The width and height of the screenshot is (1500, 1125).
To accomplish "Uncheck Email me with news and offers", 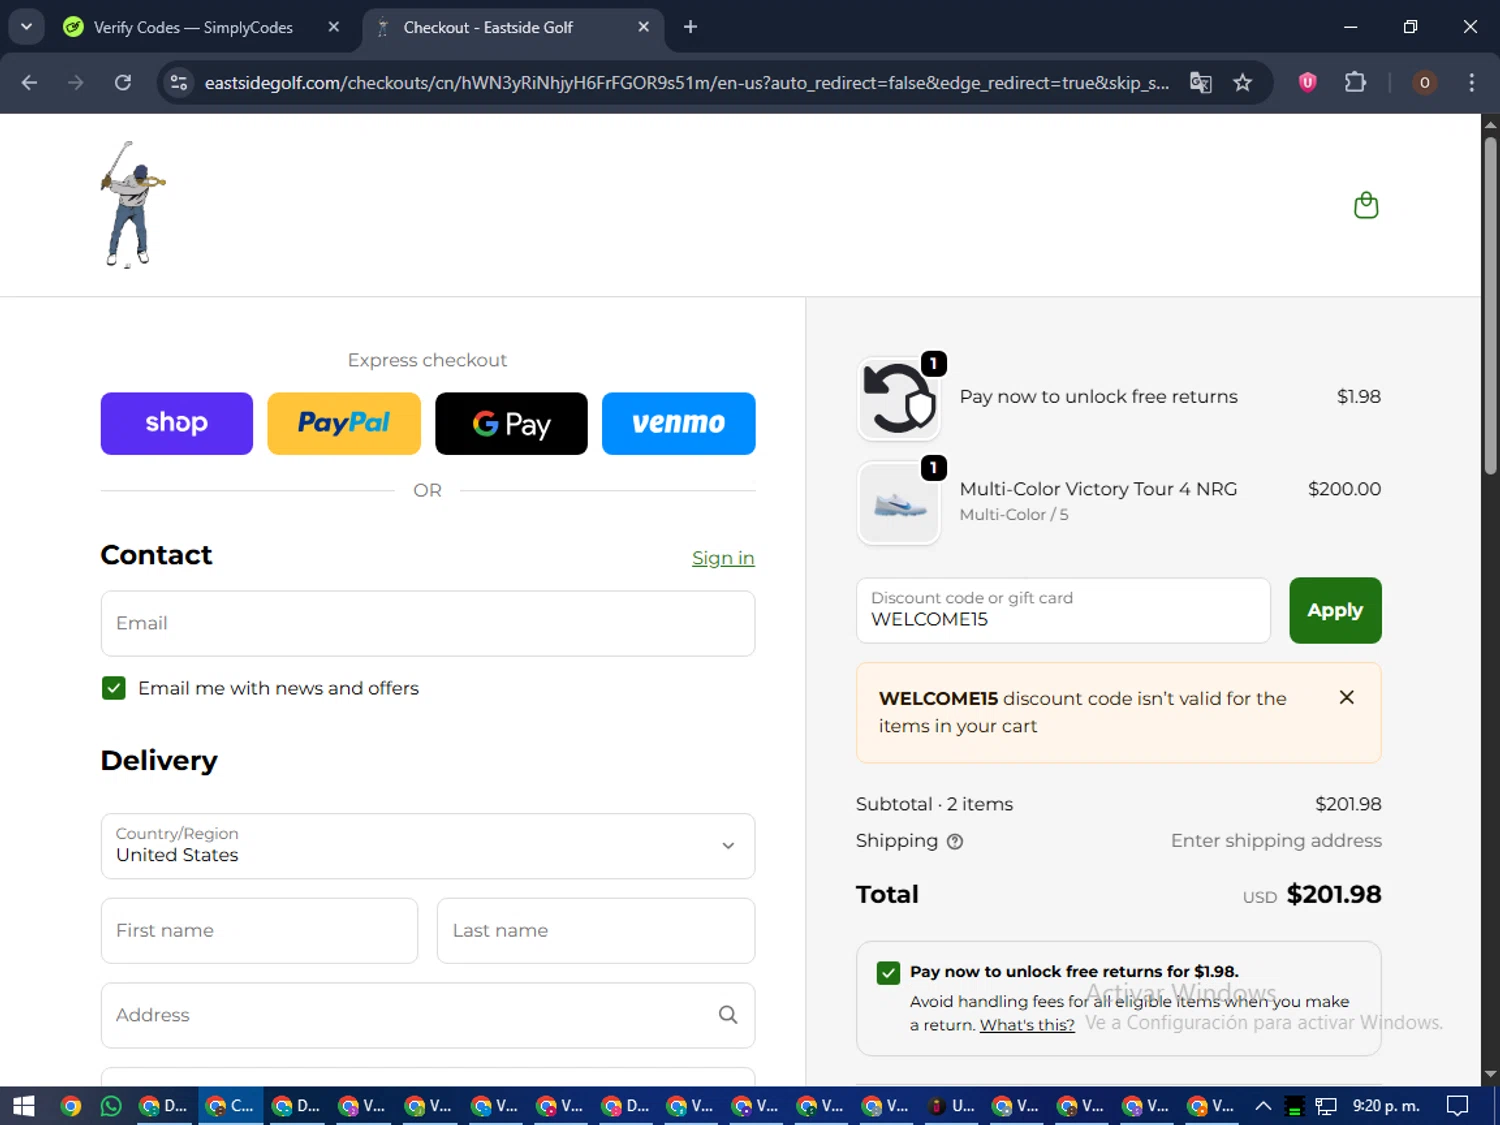I will click(114, 688).
